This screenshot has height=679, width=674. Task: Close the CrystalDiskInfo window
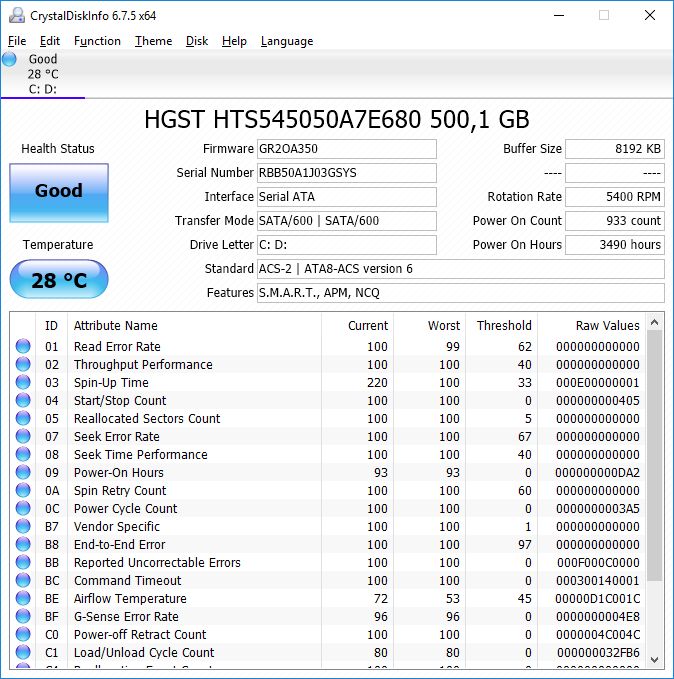pos(650,15)
